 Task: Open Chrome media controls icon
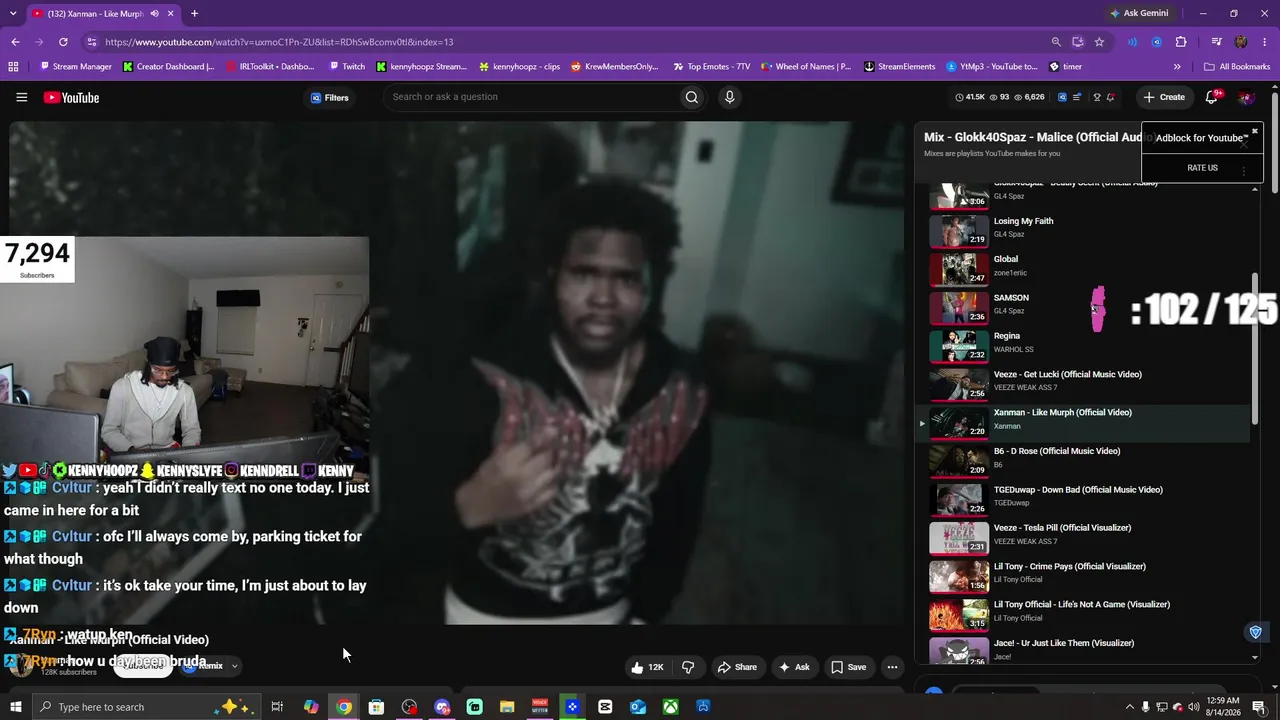pyautogui.click(x=1216, y=42)
